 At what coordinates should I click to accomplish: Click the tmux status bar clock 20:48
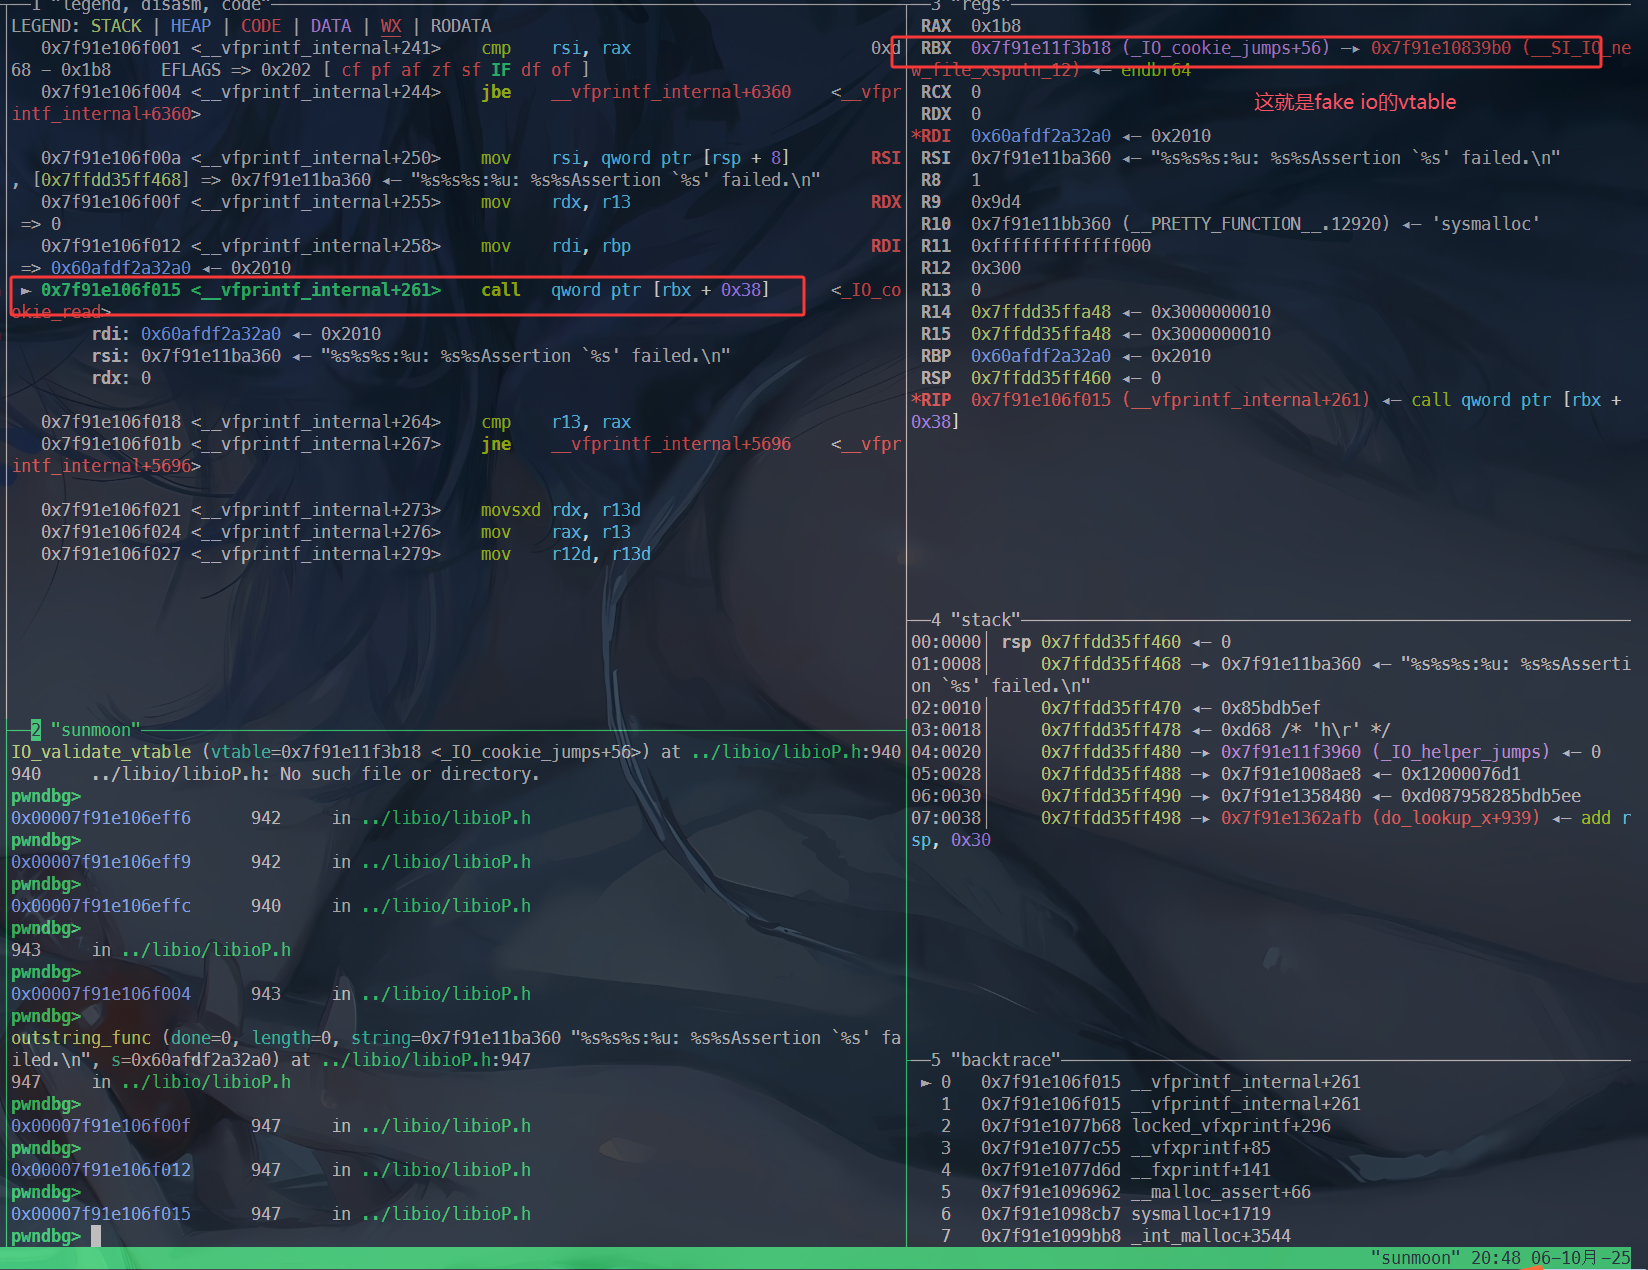point(1496,1258)
